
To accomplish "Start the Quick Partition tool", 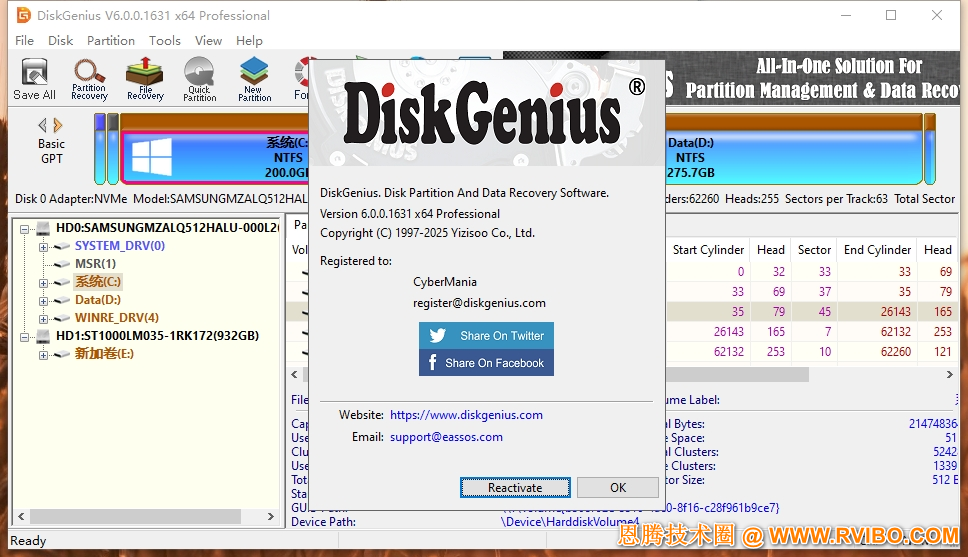I will [x=199, y=78].
